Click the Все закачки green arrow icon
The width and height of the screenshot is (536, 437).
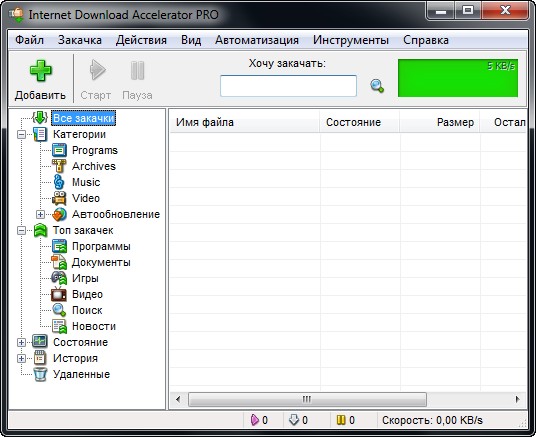[40, 118]
